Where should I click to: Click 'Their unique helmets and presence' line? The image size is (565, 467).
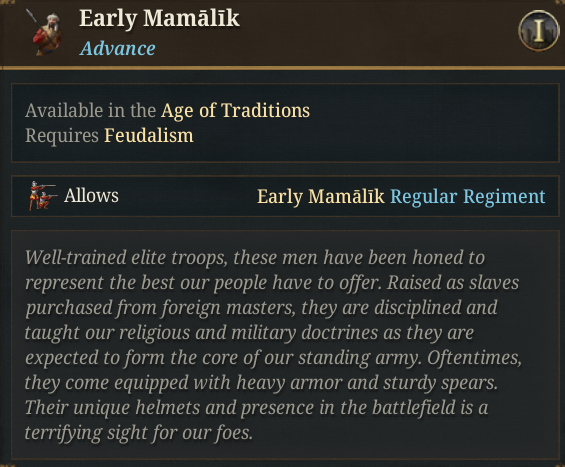[257, 408]
